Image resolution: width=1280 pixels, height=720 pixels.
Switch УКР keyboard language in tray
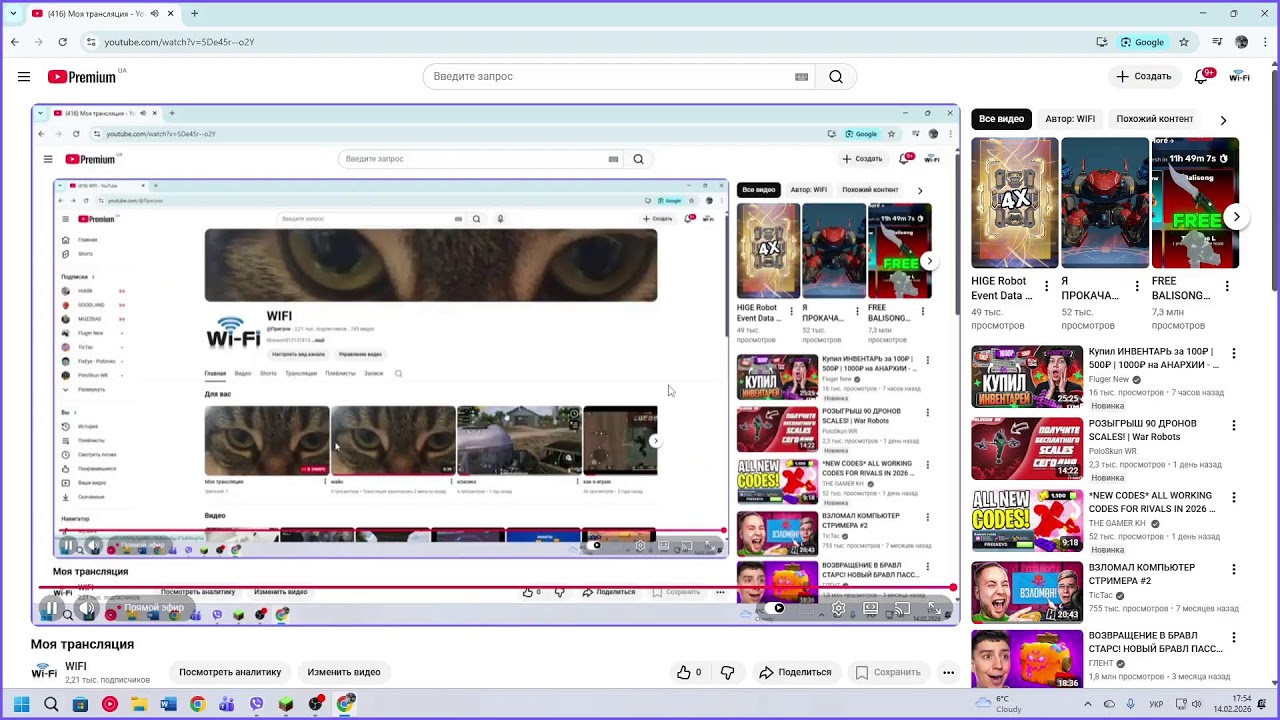click(1157, 704)
